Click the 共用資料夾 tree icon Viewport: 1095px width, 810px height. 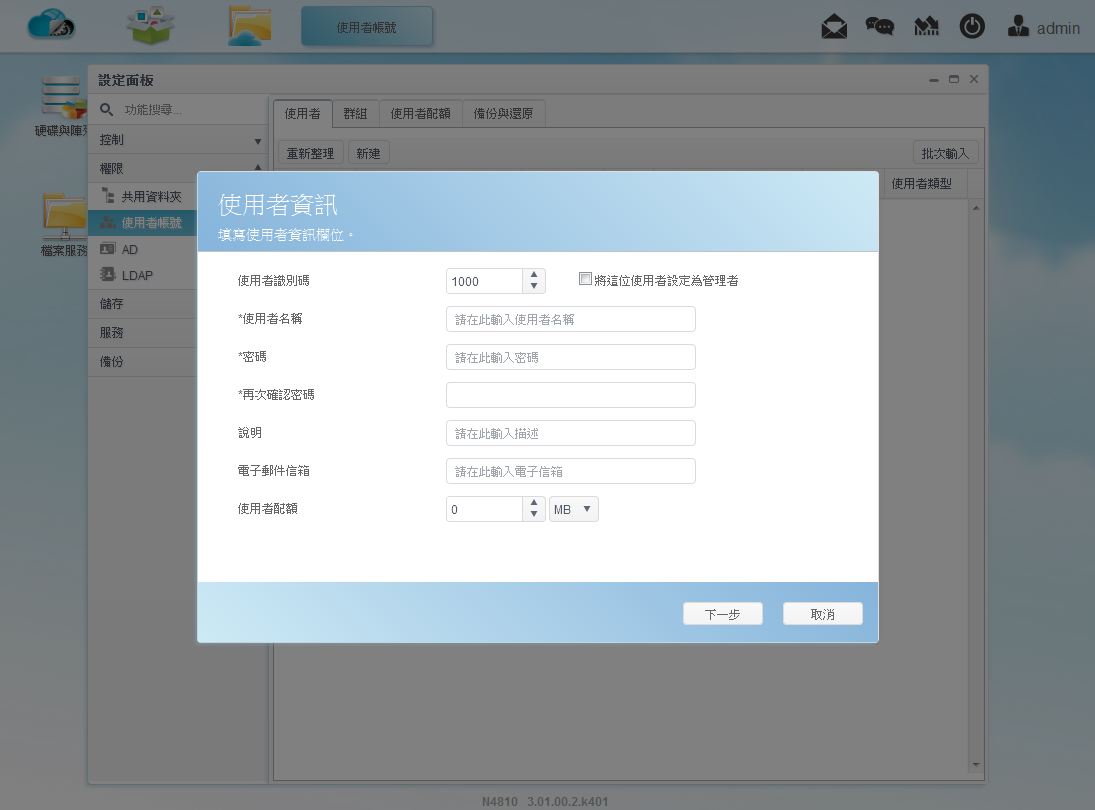pyautogui.click(x=108, y=196)
